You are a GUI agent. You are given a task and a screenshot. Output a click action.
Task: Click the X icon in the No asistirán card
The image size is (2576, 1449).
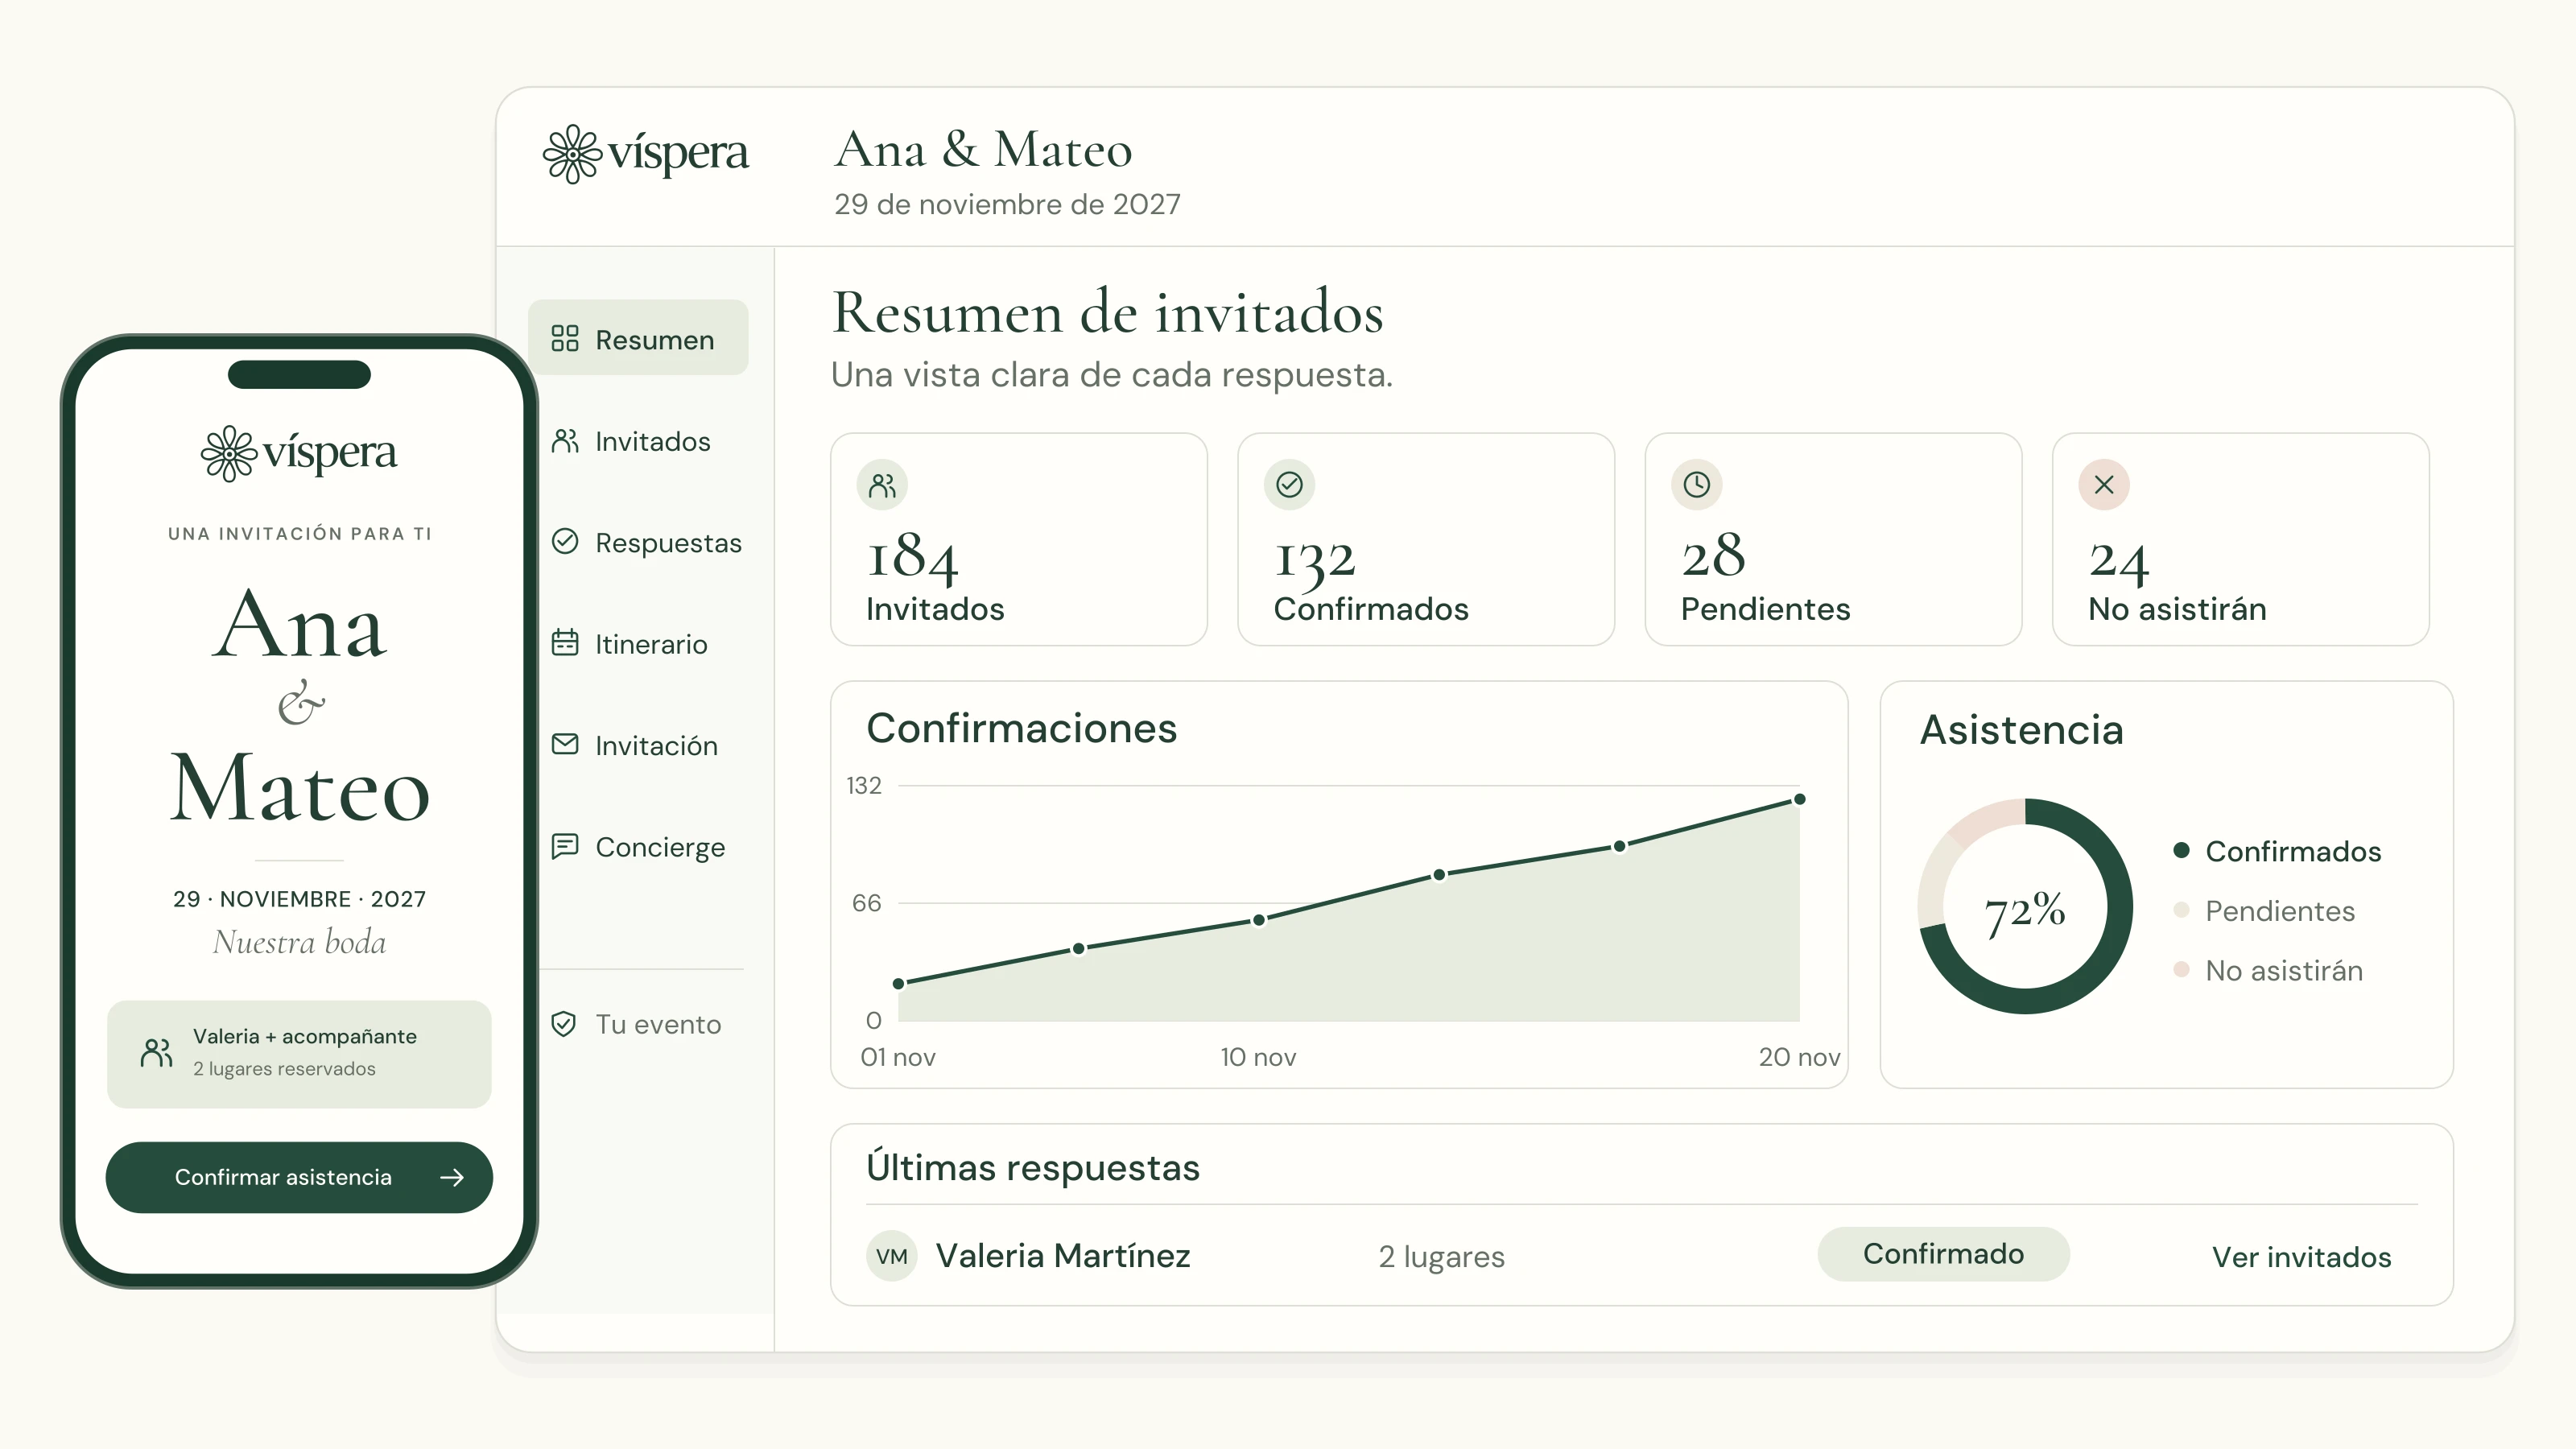click(x=2104, y=485)
